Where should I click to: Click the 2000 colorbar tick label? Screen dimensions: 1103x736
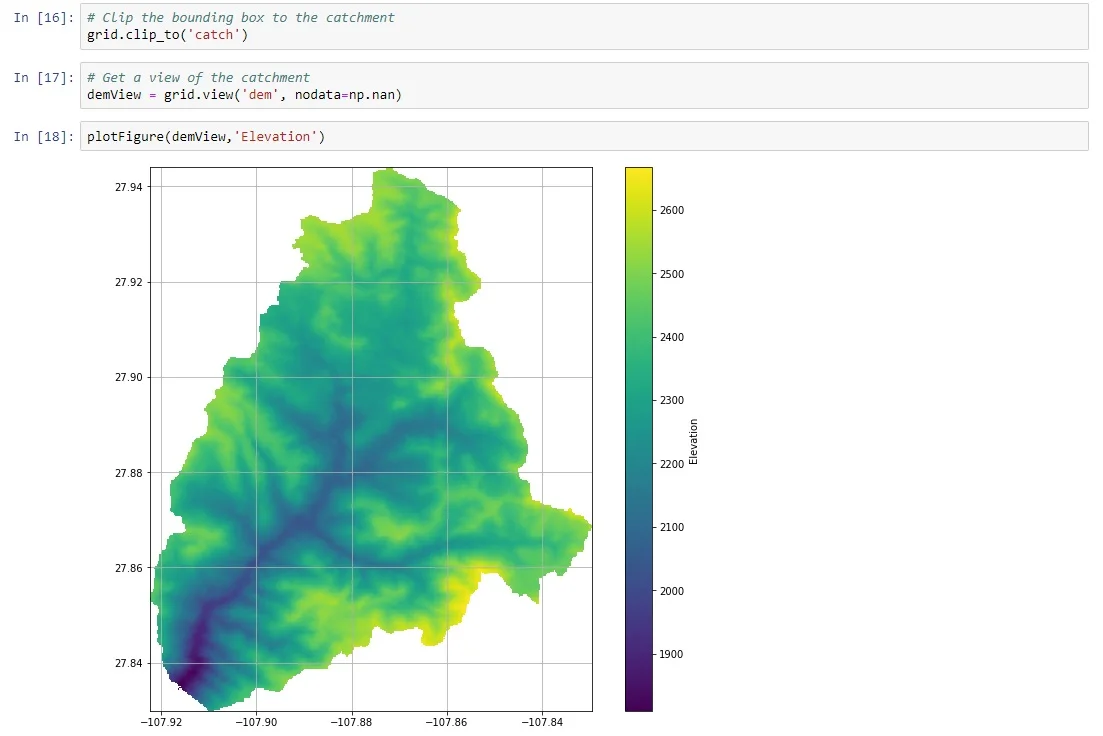672,591
